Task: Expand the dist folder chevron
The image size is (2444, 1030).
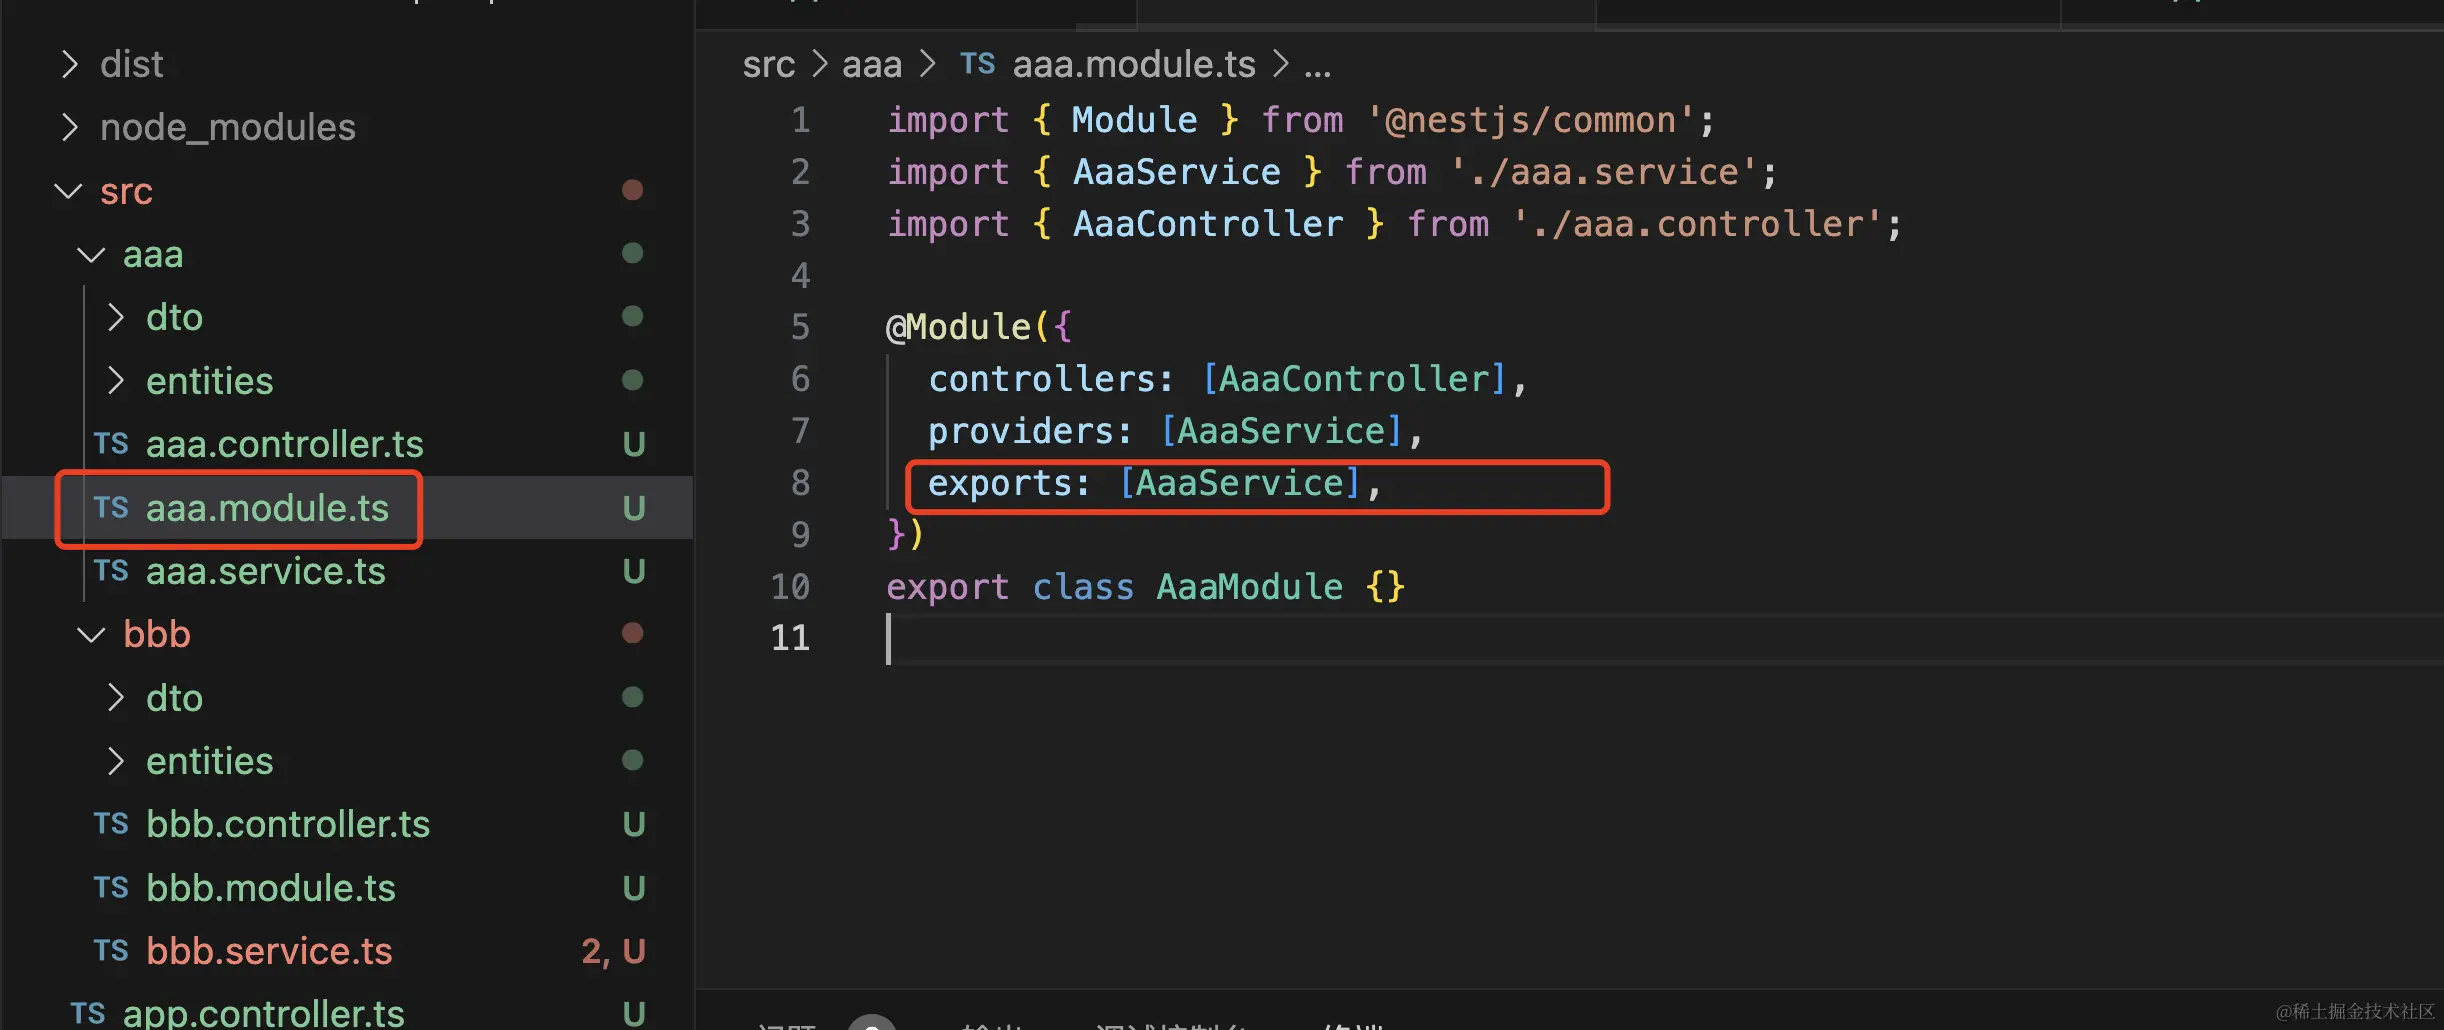Action: point(69,64)
